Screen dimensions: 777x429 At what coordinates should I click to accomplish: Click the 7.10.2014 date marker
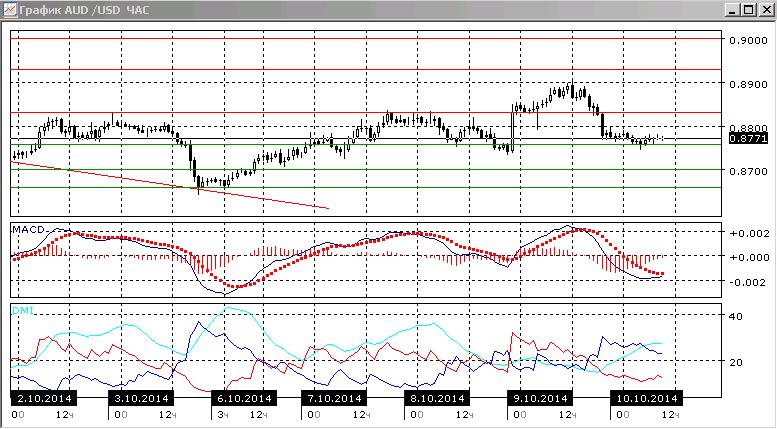pyautogui.click(x=334, y=398)
